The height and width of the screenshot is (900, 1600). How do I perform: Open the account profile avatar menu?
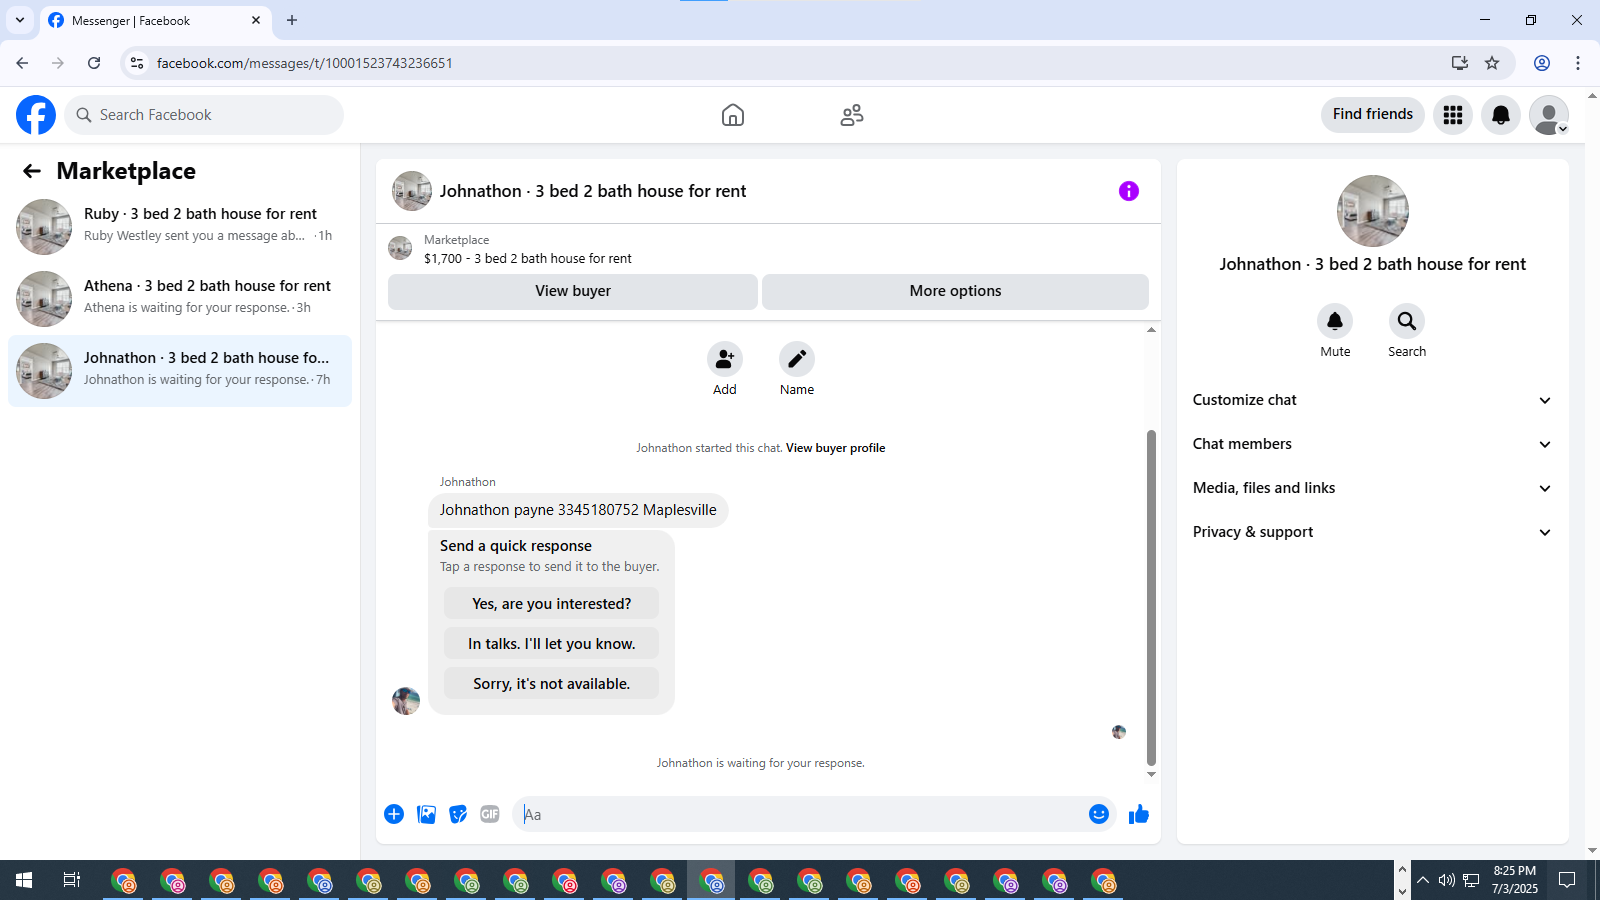click(x=1549, y=115)
